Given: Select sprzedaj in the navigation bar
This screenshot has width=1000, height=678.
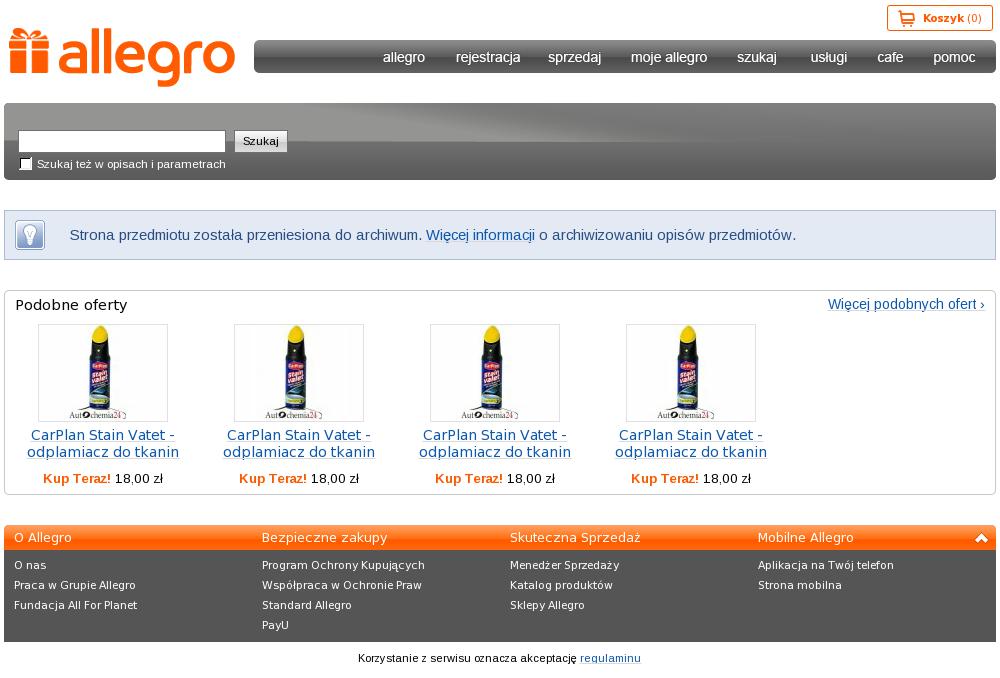Looking at the screenshot, I should click(x=575, y=57).
